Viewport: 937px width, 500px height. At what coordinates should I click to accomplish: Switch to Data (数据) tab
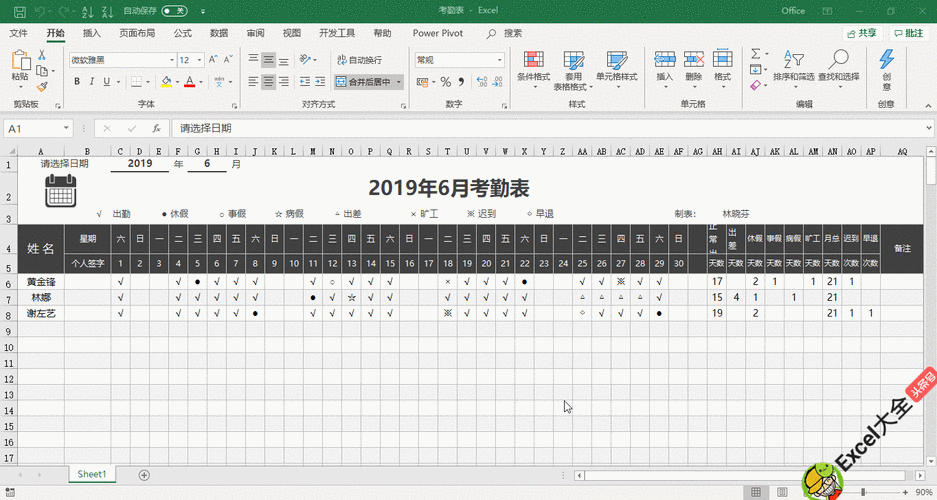pyautogui.click(x=219, y=33)
